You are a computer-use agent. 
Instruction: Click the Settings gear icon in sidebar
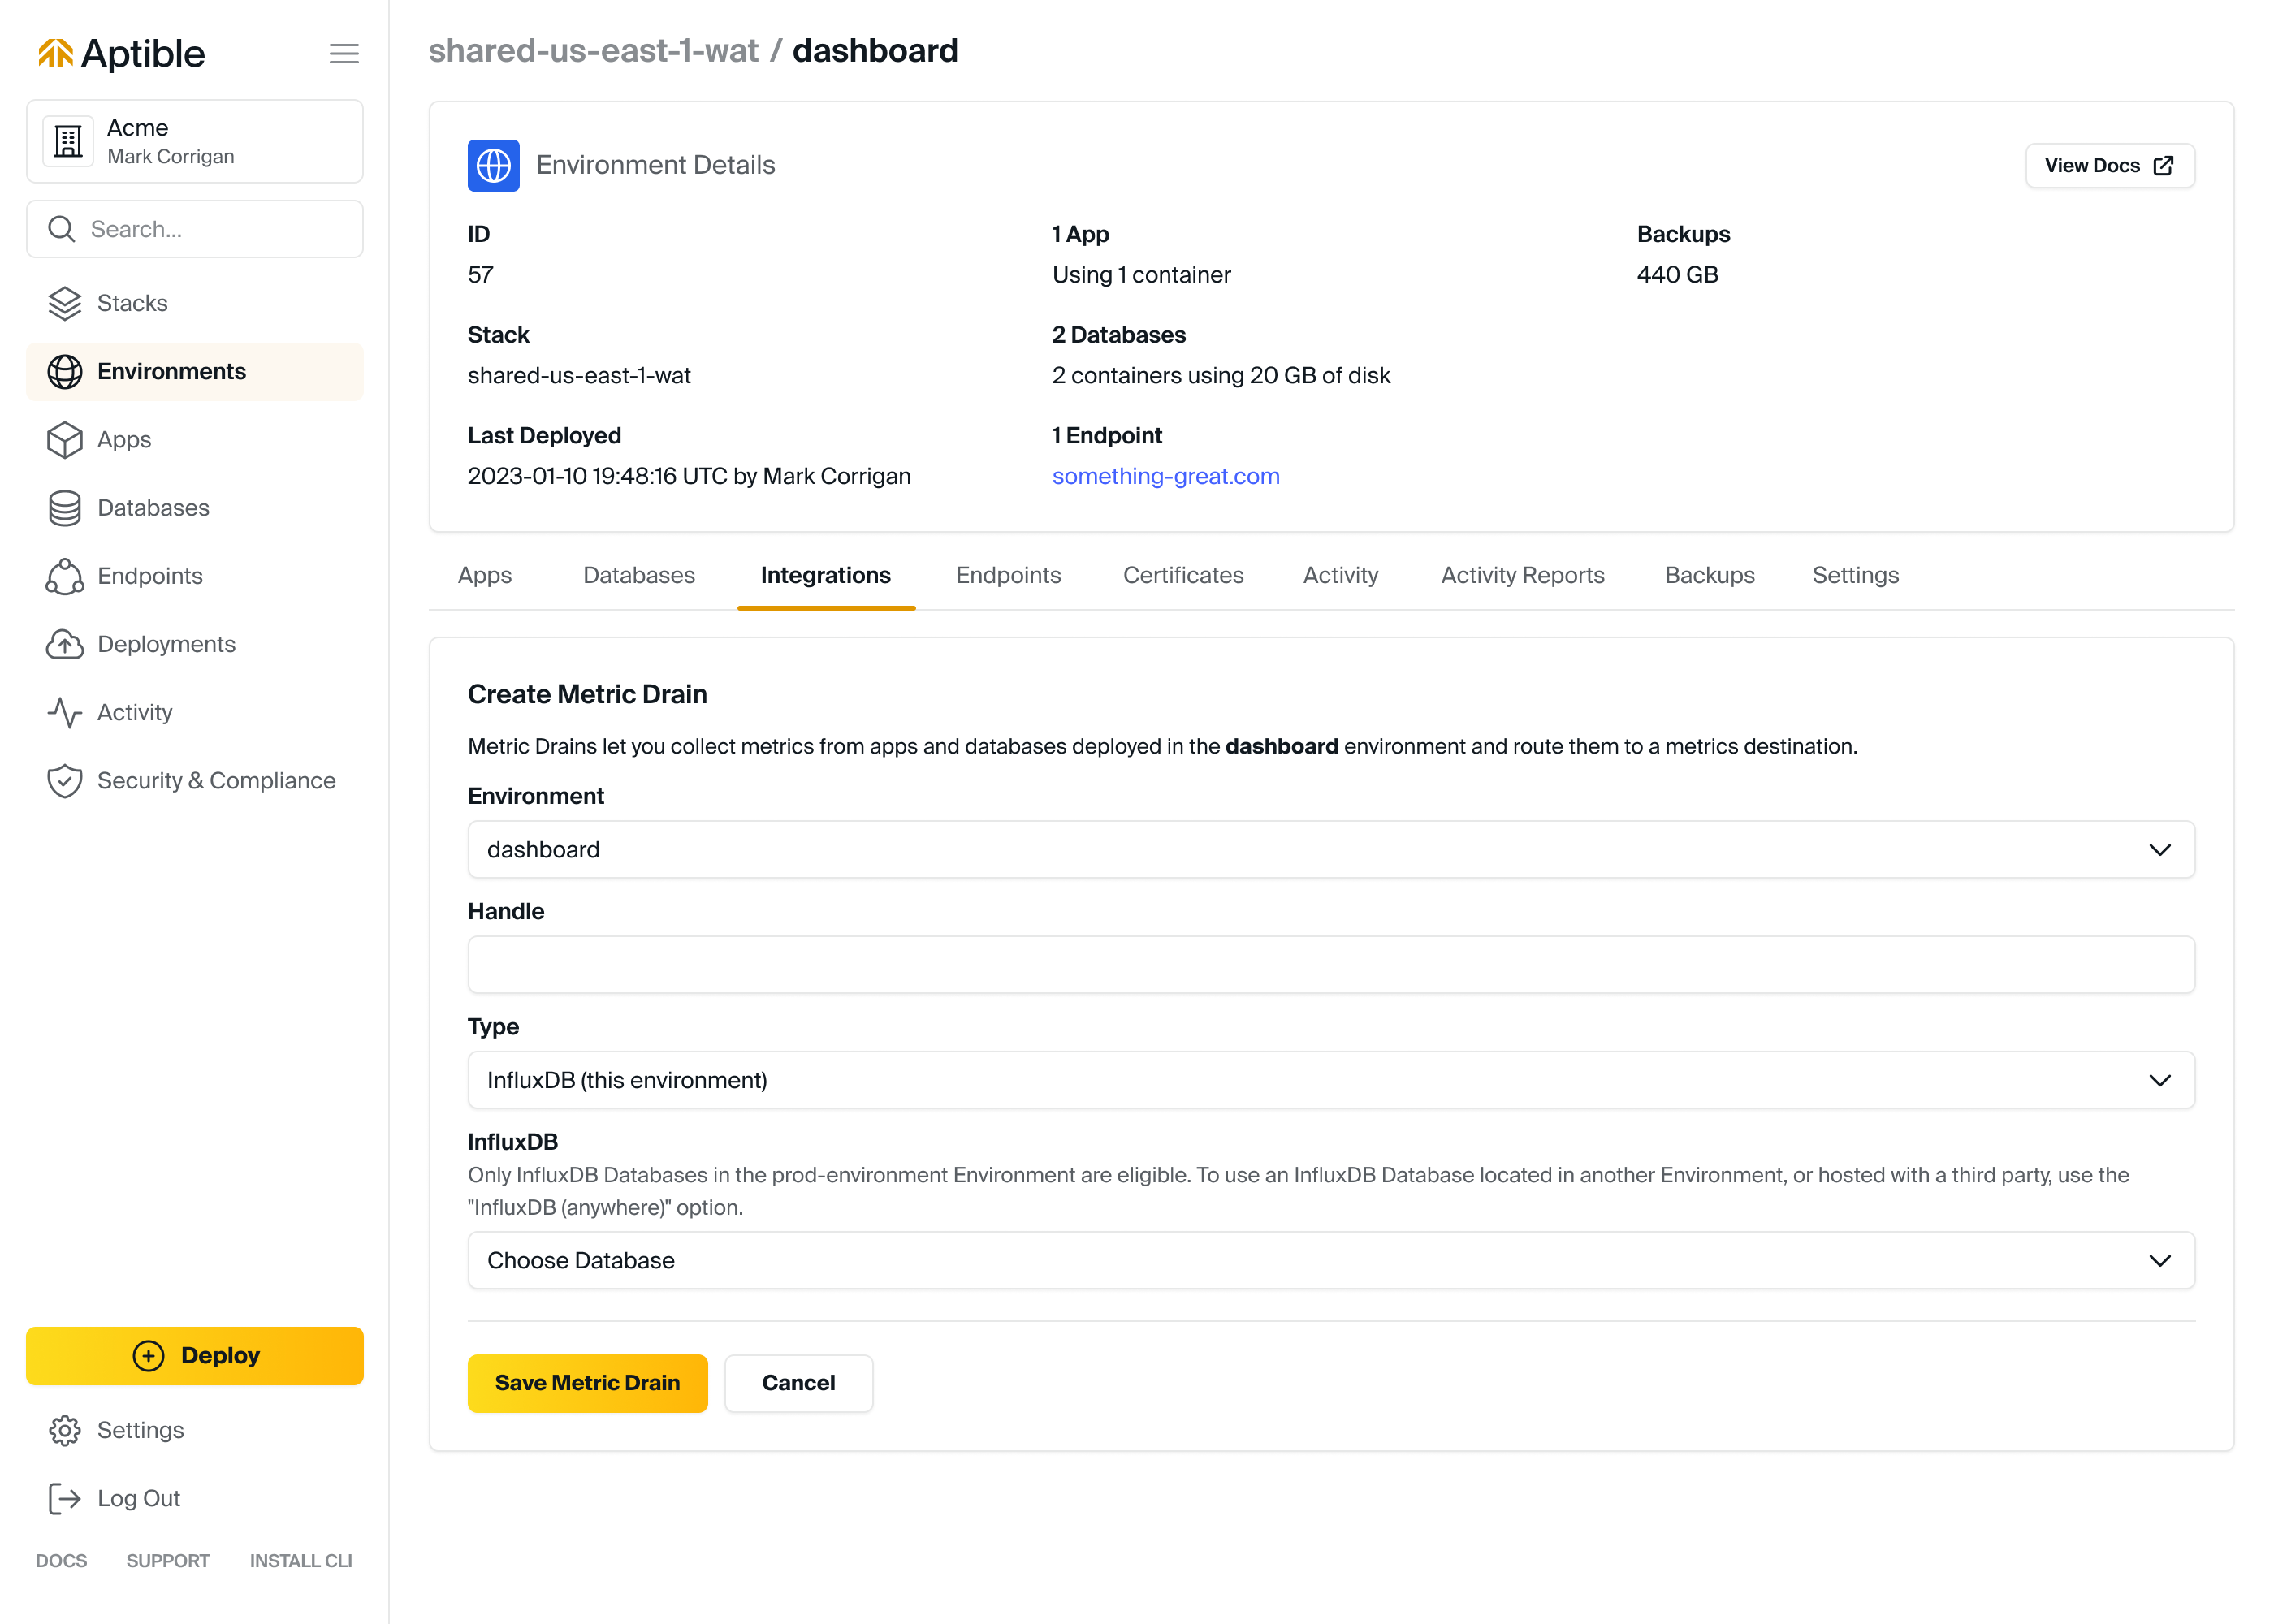point(65,1430)
